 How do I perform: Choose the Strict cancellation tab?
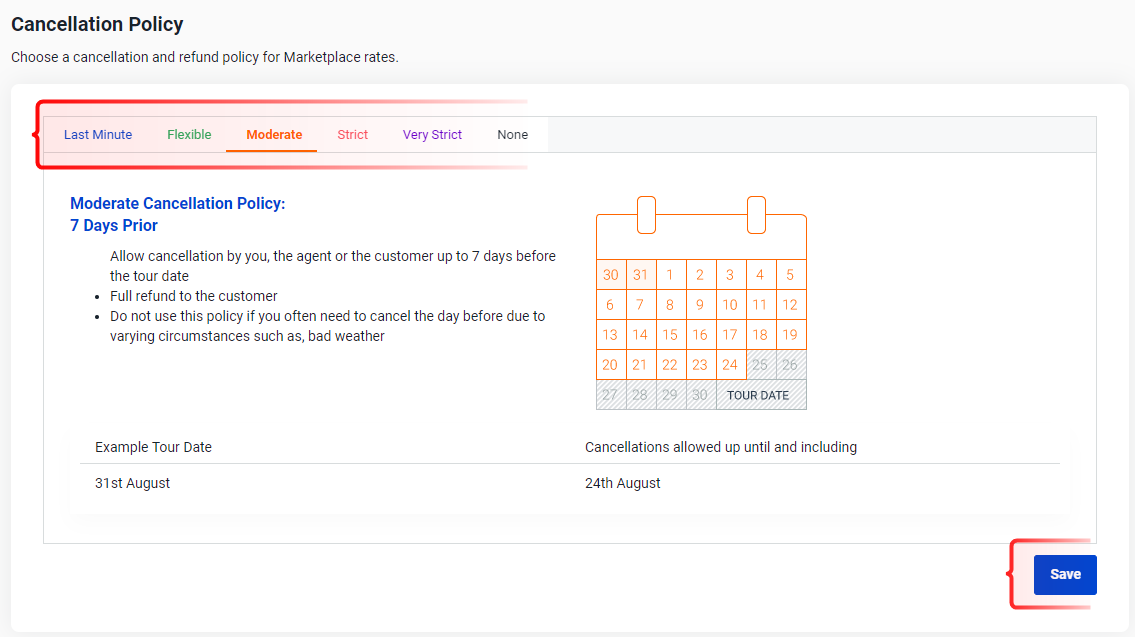coord(353,135)
